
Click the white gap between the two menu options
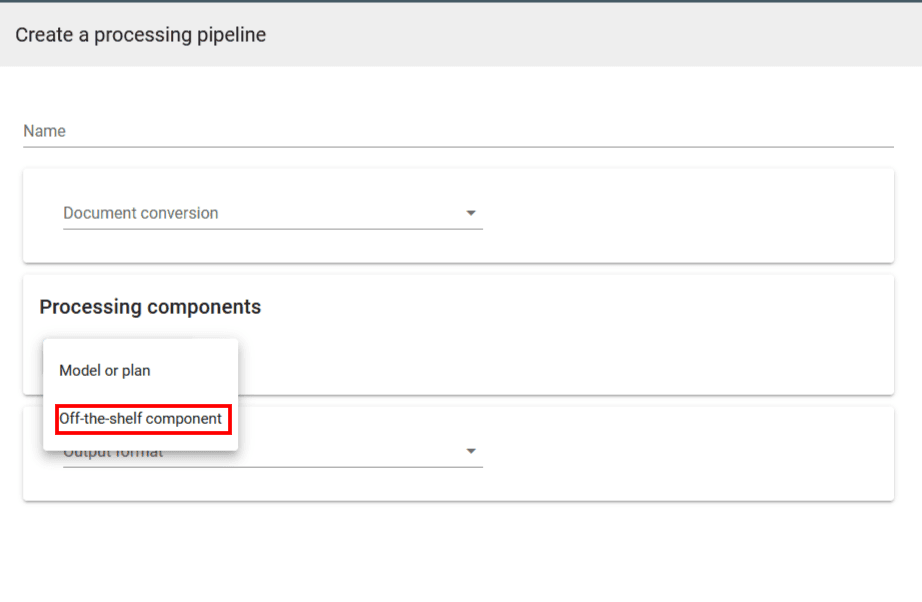point(140,395)
